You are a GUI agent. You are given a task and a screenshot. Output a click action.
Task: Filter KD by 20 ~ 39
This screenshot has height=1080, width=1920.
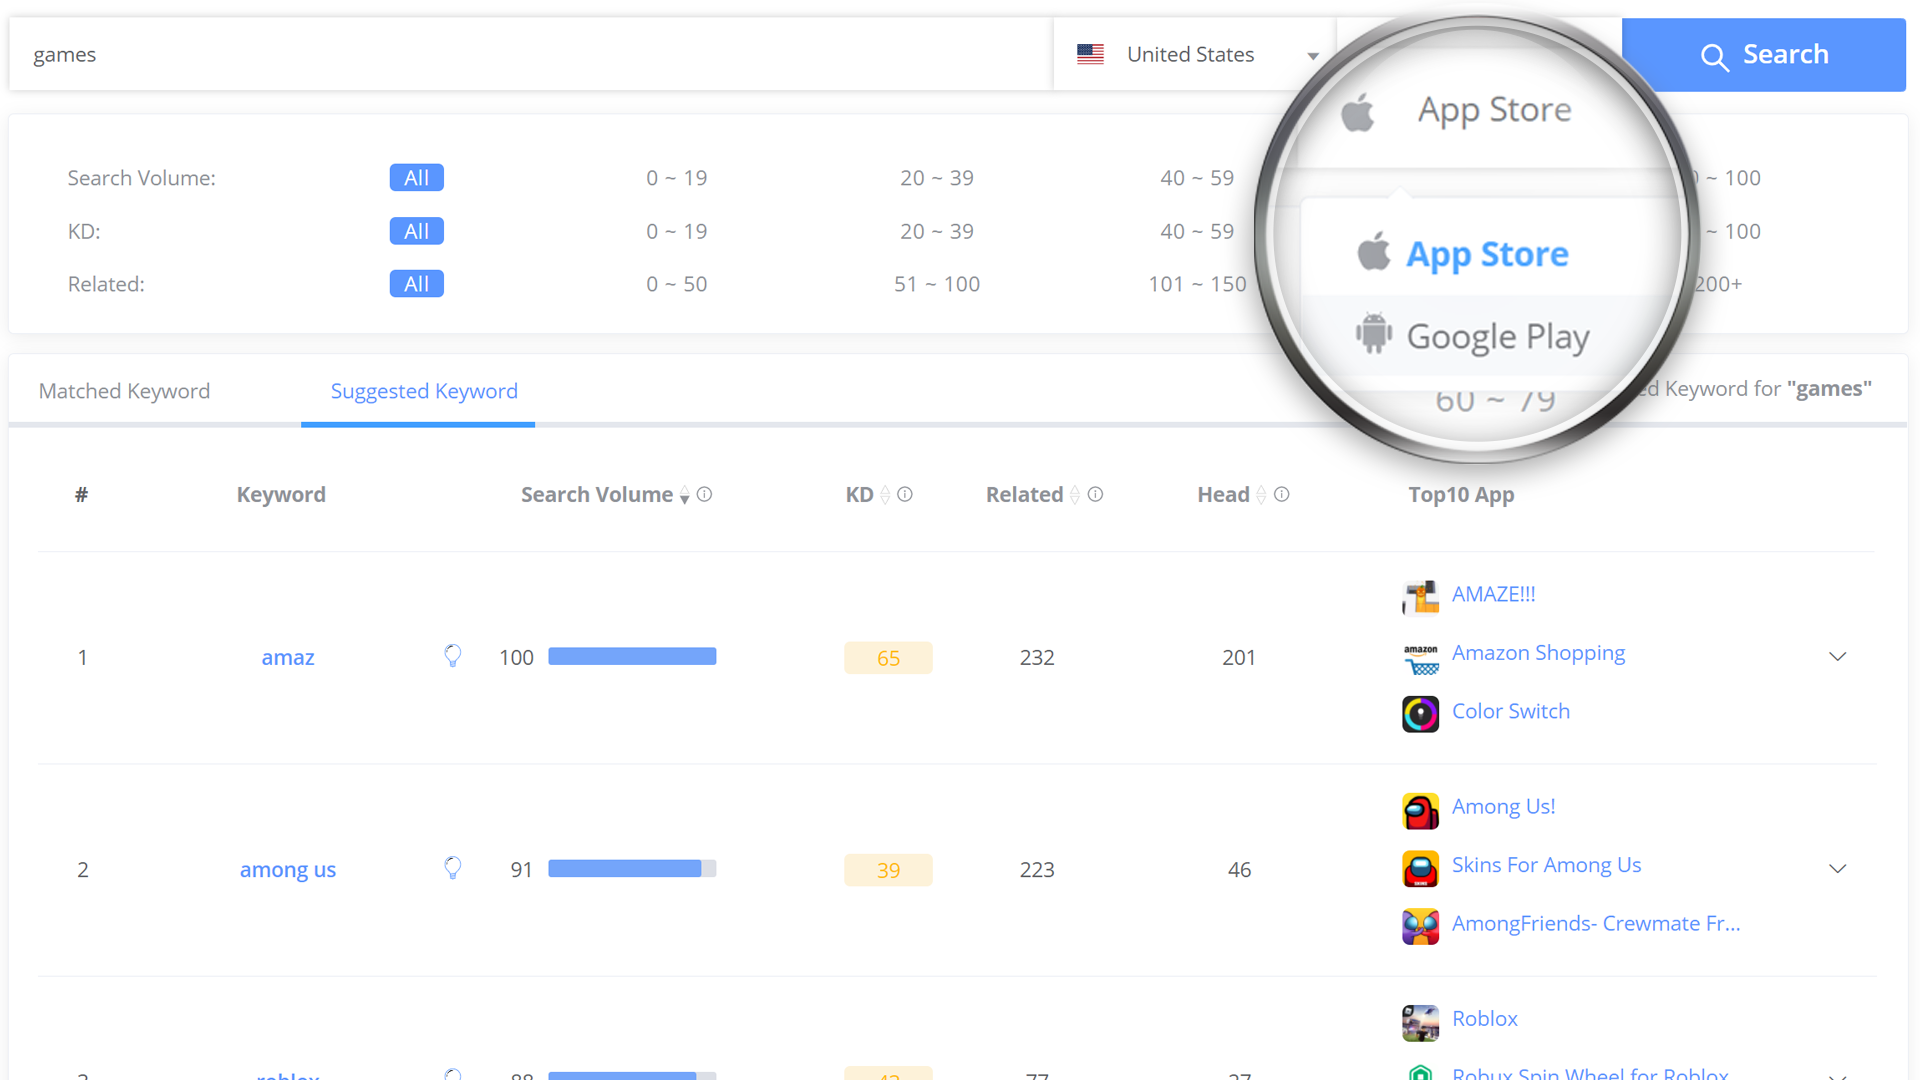point(936,231)
